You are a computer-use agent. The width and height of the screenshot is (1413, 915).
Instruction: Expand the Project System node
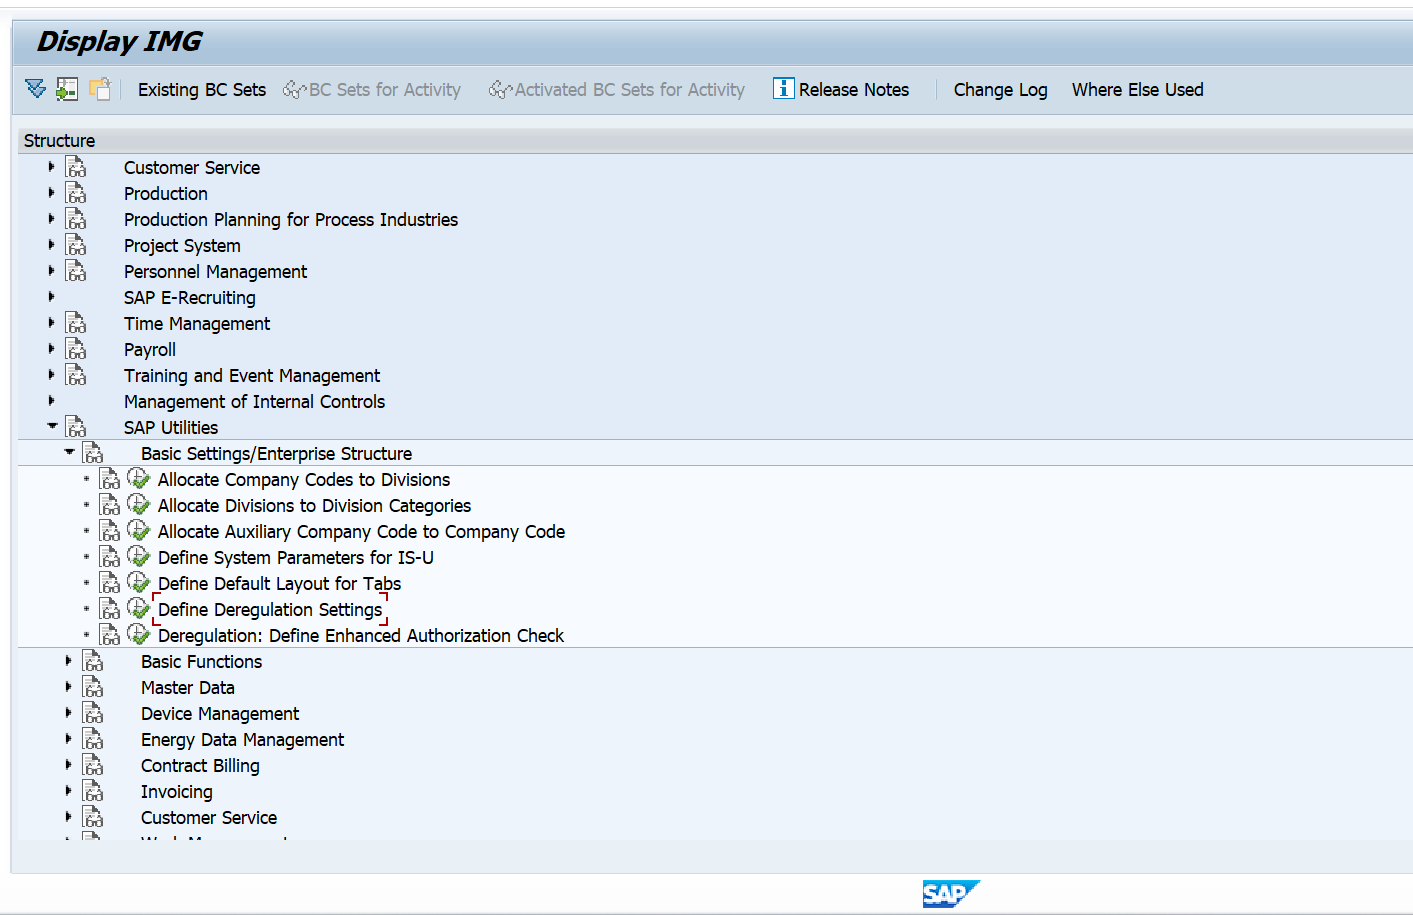51,245
